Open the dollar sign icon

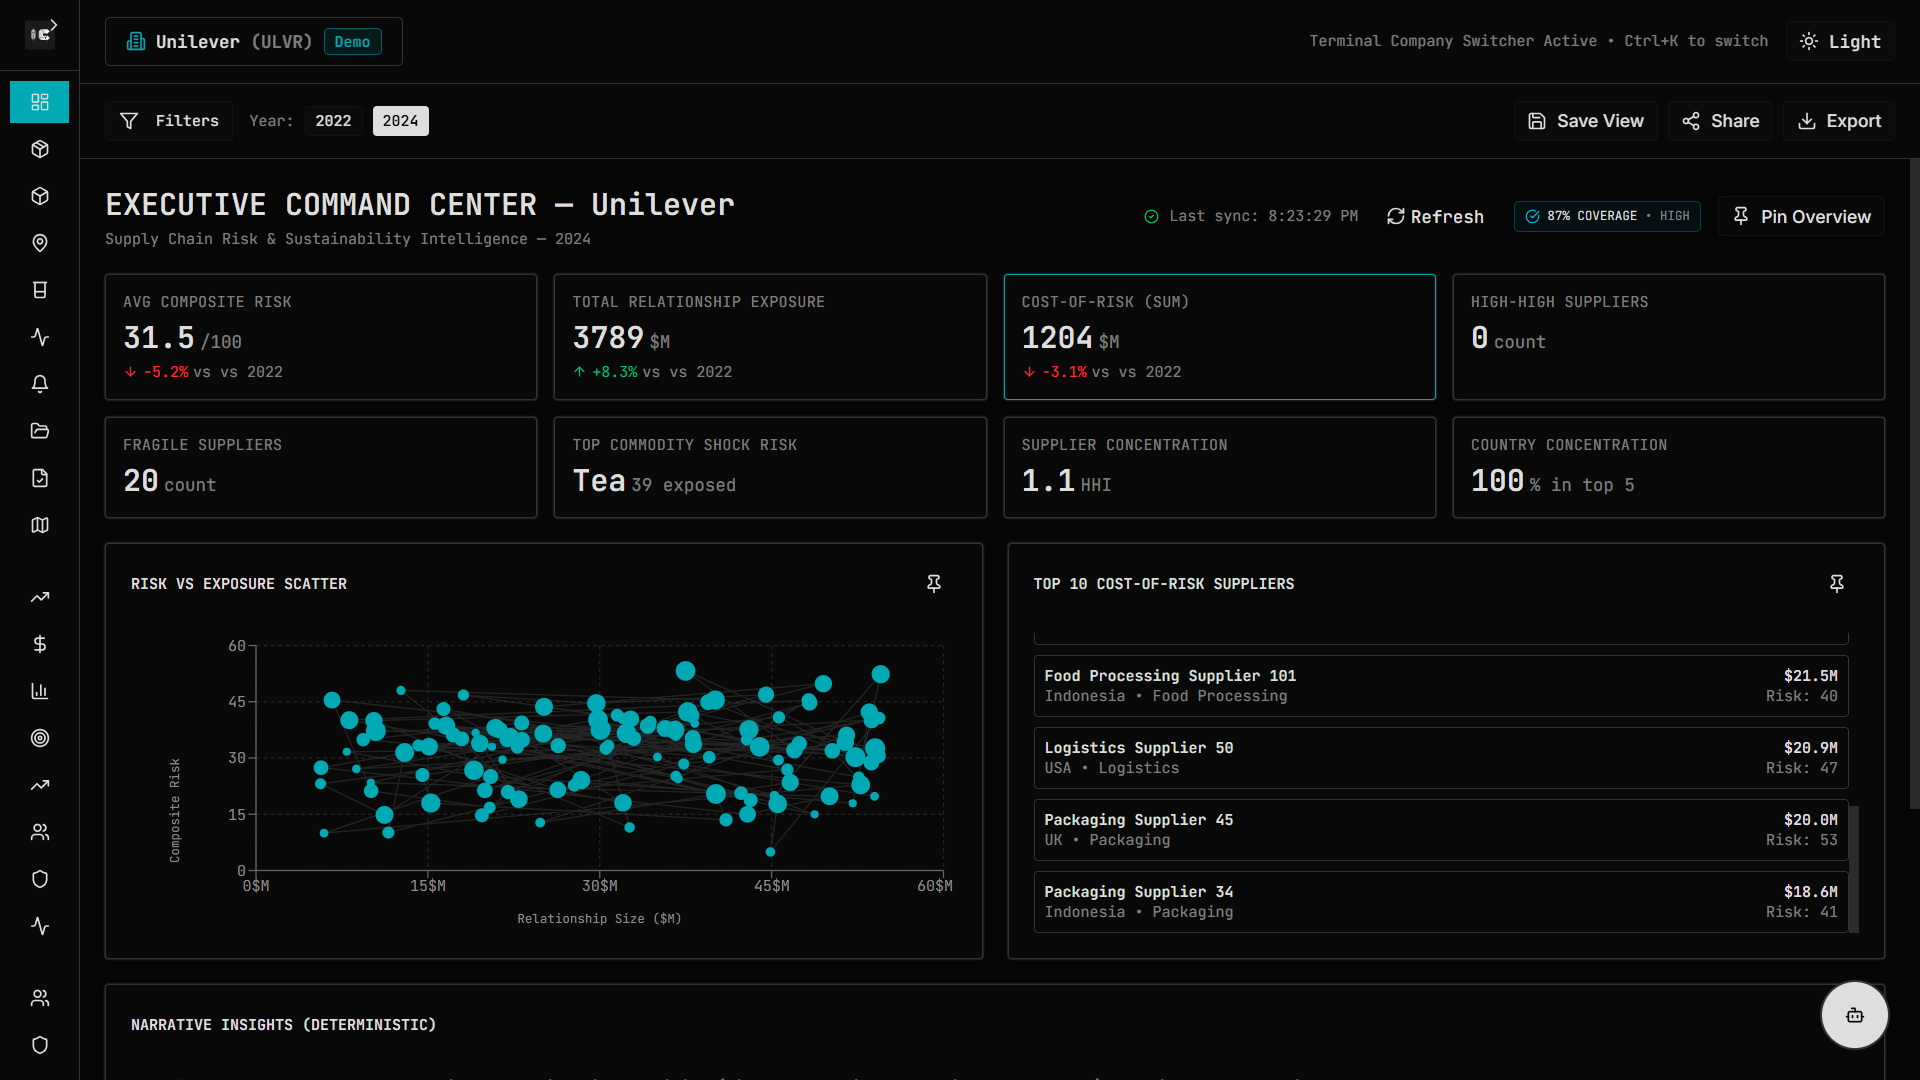point(39,644)
